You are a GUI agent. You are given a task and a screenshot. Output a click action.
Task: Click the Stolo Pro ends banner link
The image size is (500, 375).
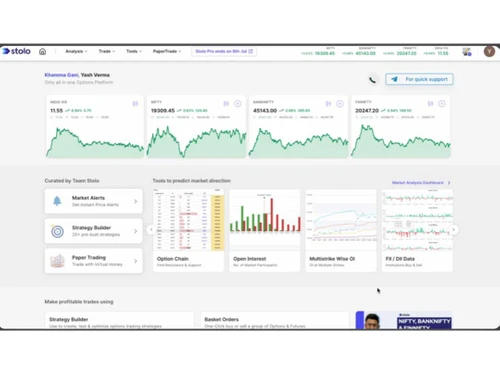[x=224, y=51]
